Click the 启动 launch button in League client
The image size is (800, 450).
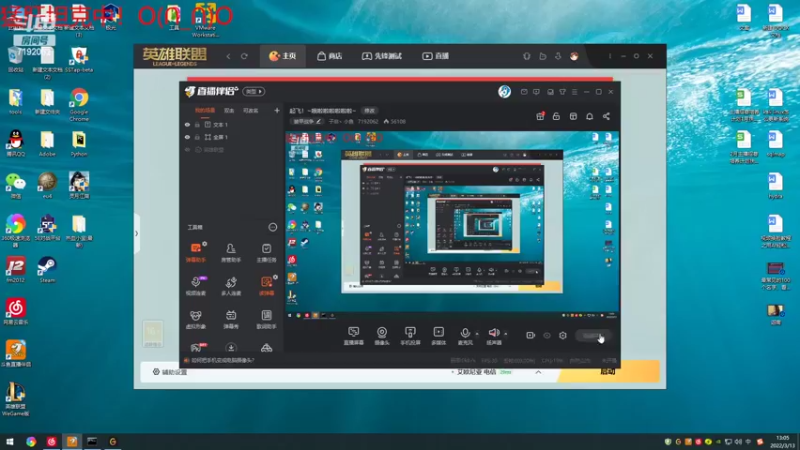pyautogui.click(x=609, y=372)
